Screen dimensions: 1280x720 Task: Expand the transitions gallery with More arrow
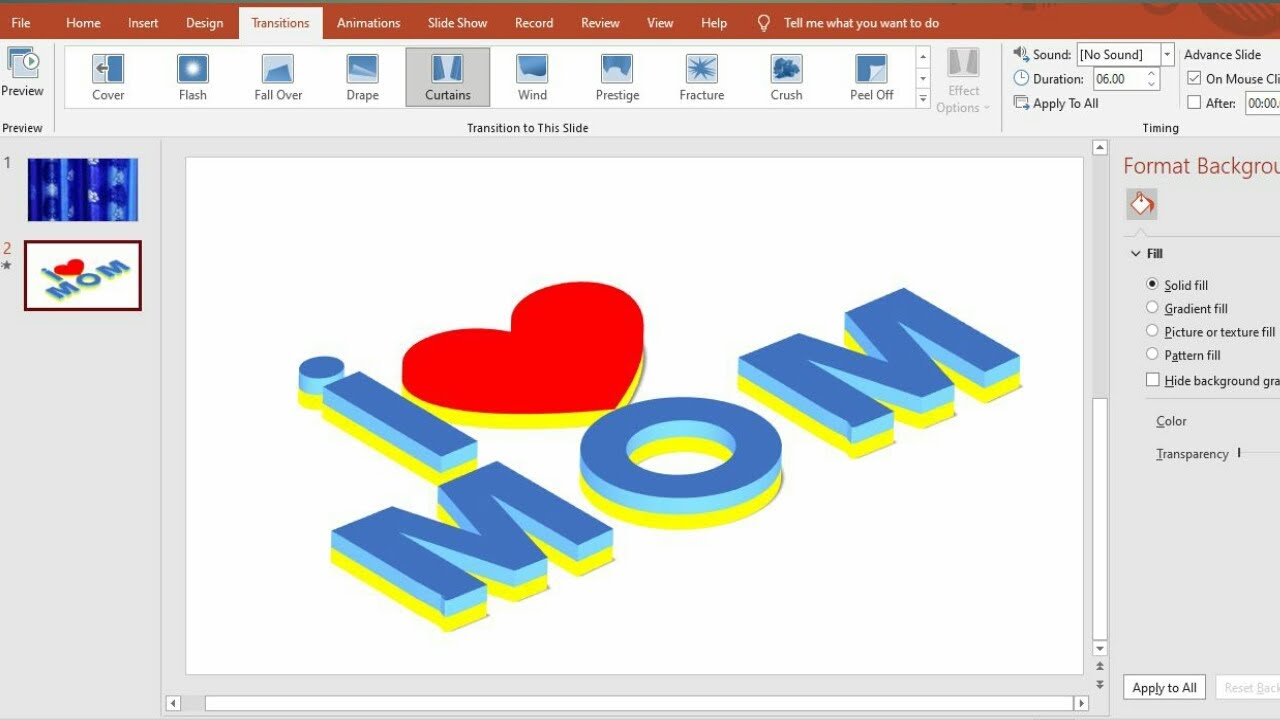click(x=923, y=98)
